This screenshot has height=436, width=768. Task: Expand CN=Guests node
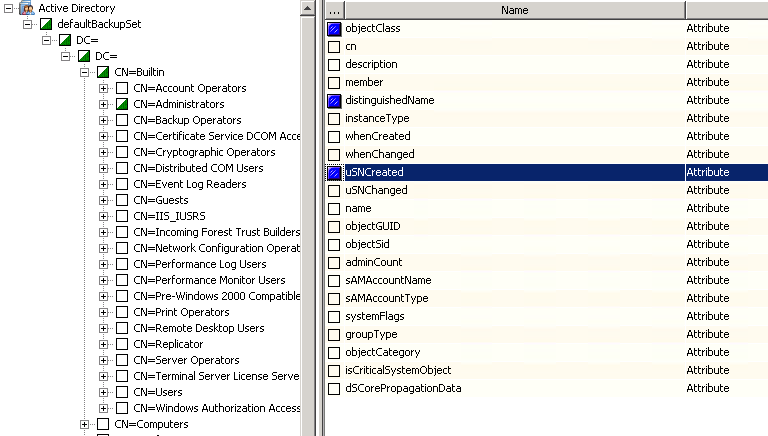(103, 200)
